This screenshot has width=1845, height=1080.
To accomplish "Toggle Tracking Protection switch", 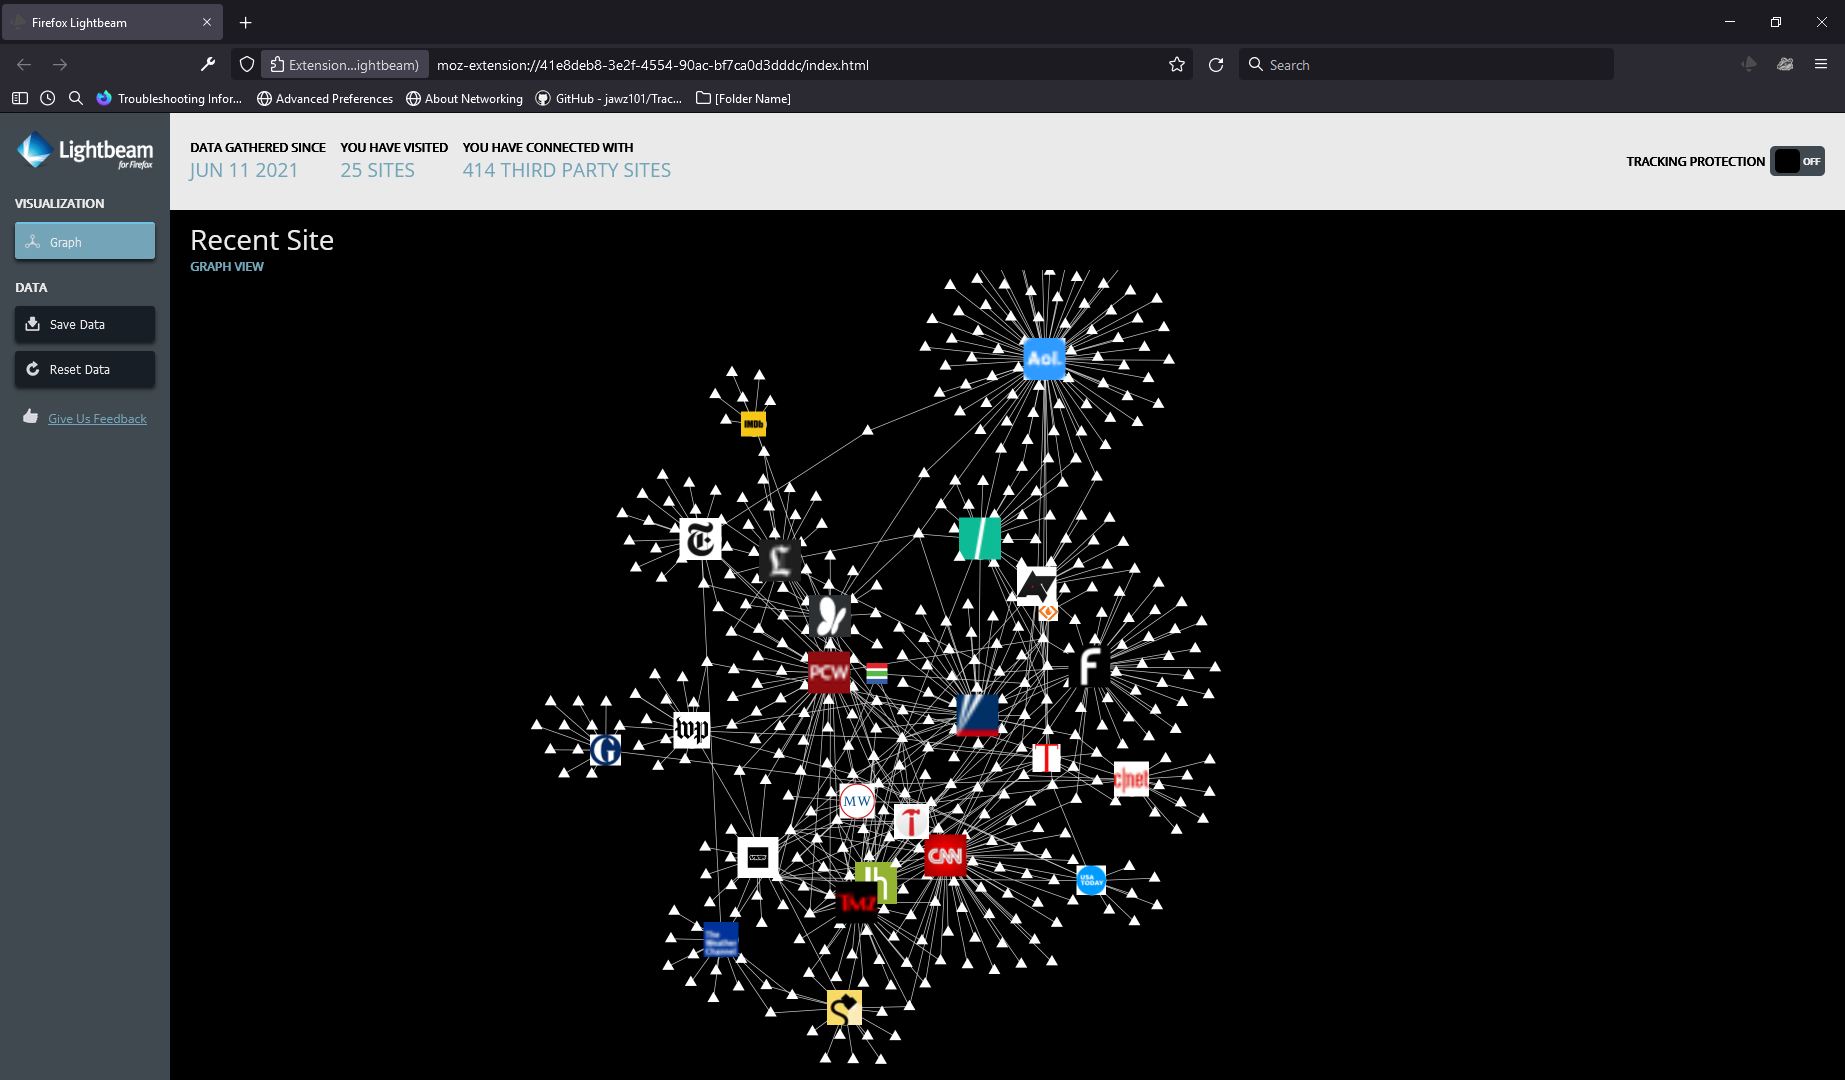I will [1797, 161].
